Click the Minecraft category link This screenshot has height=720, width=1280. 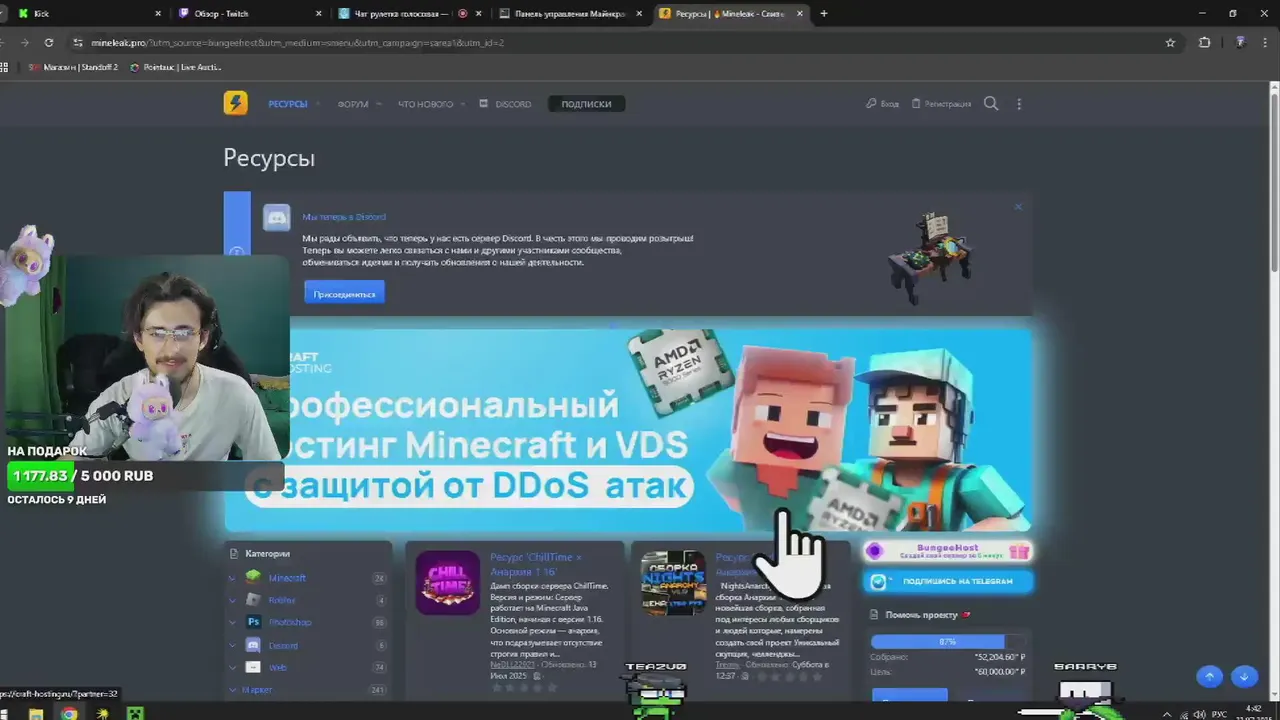tap(287, 578)
